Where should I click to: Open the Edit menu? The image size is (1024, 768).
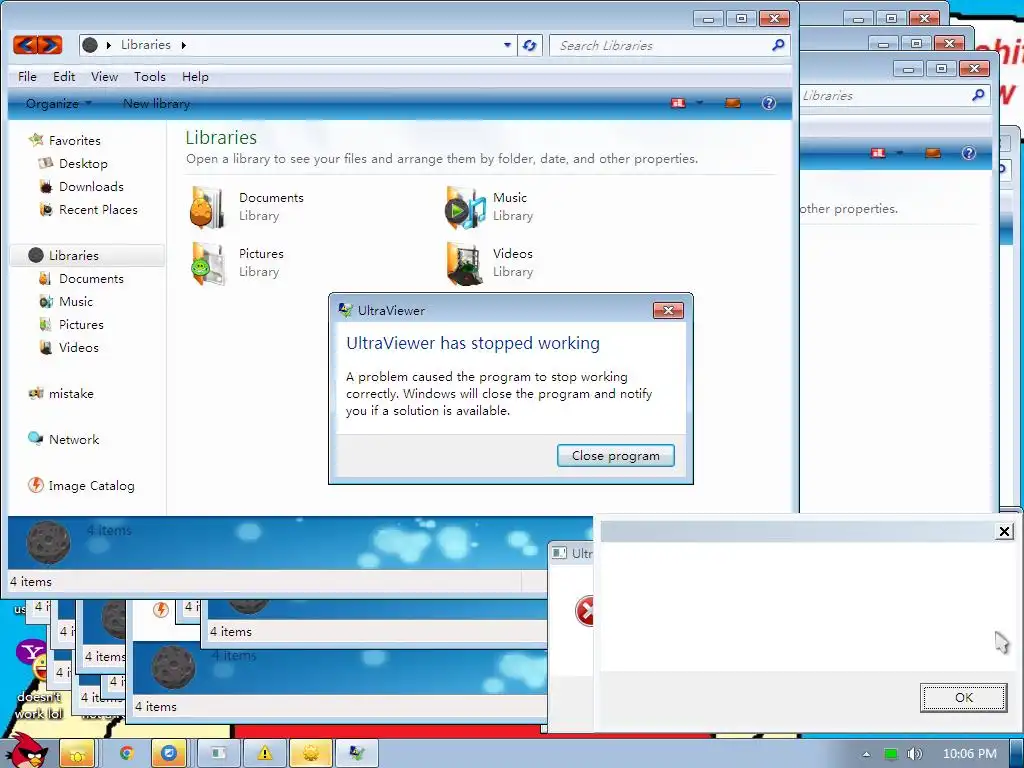click(64, 76)
